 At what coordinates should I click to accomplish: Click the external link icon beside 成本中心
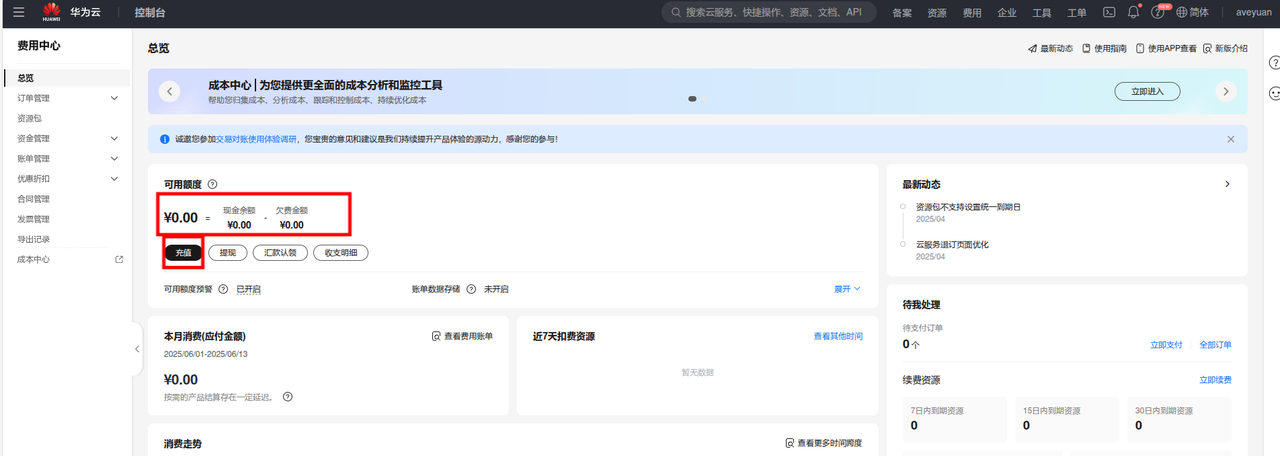pyautogui.click(x=119, y=260)
